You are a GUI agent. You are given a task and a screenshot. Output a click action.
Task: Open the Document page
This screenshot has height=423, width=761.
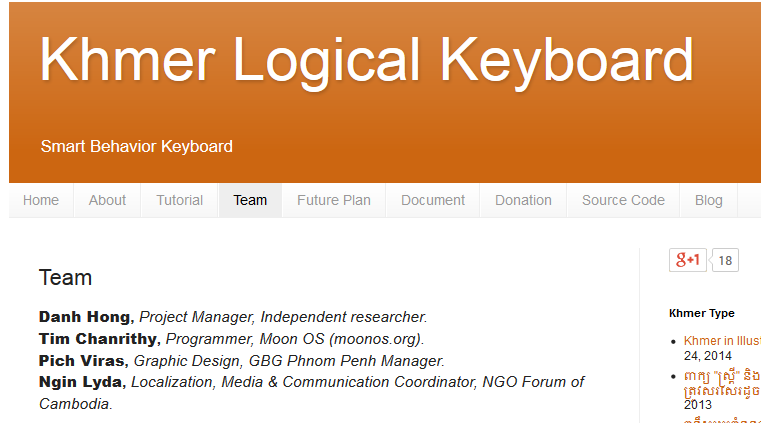tap(433, 200)
